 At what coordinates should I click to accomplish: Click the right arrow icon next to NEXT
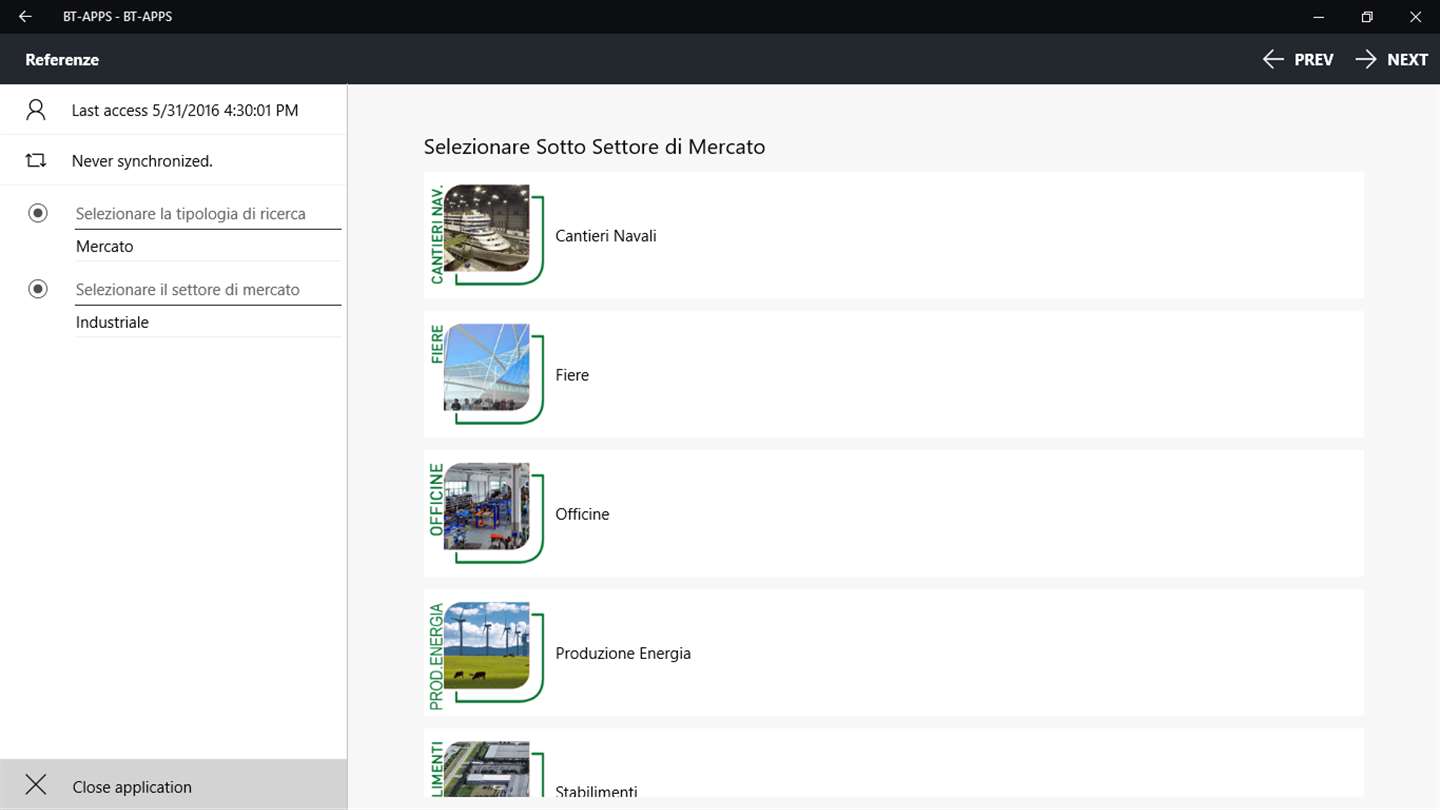tap(1366, 60)
